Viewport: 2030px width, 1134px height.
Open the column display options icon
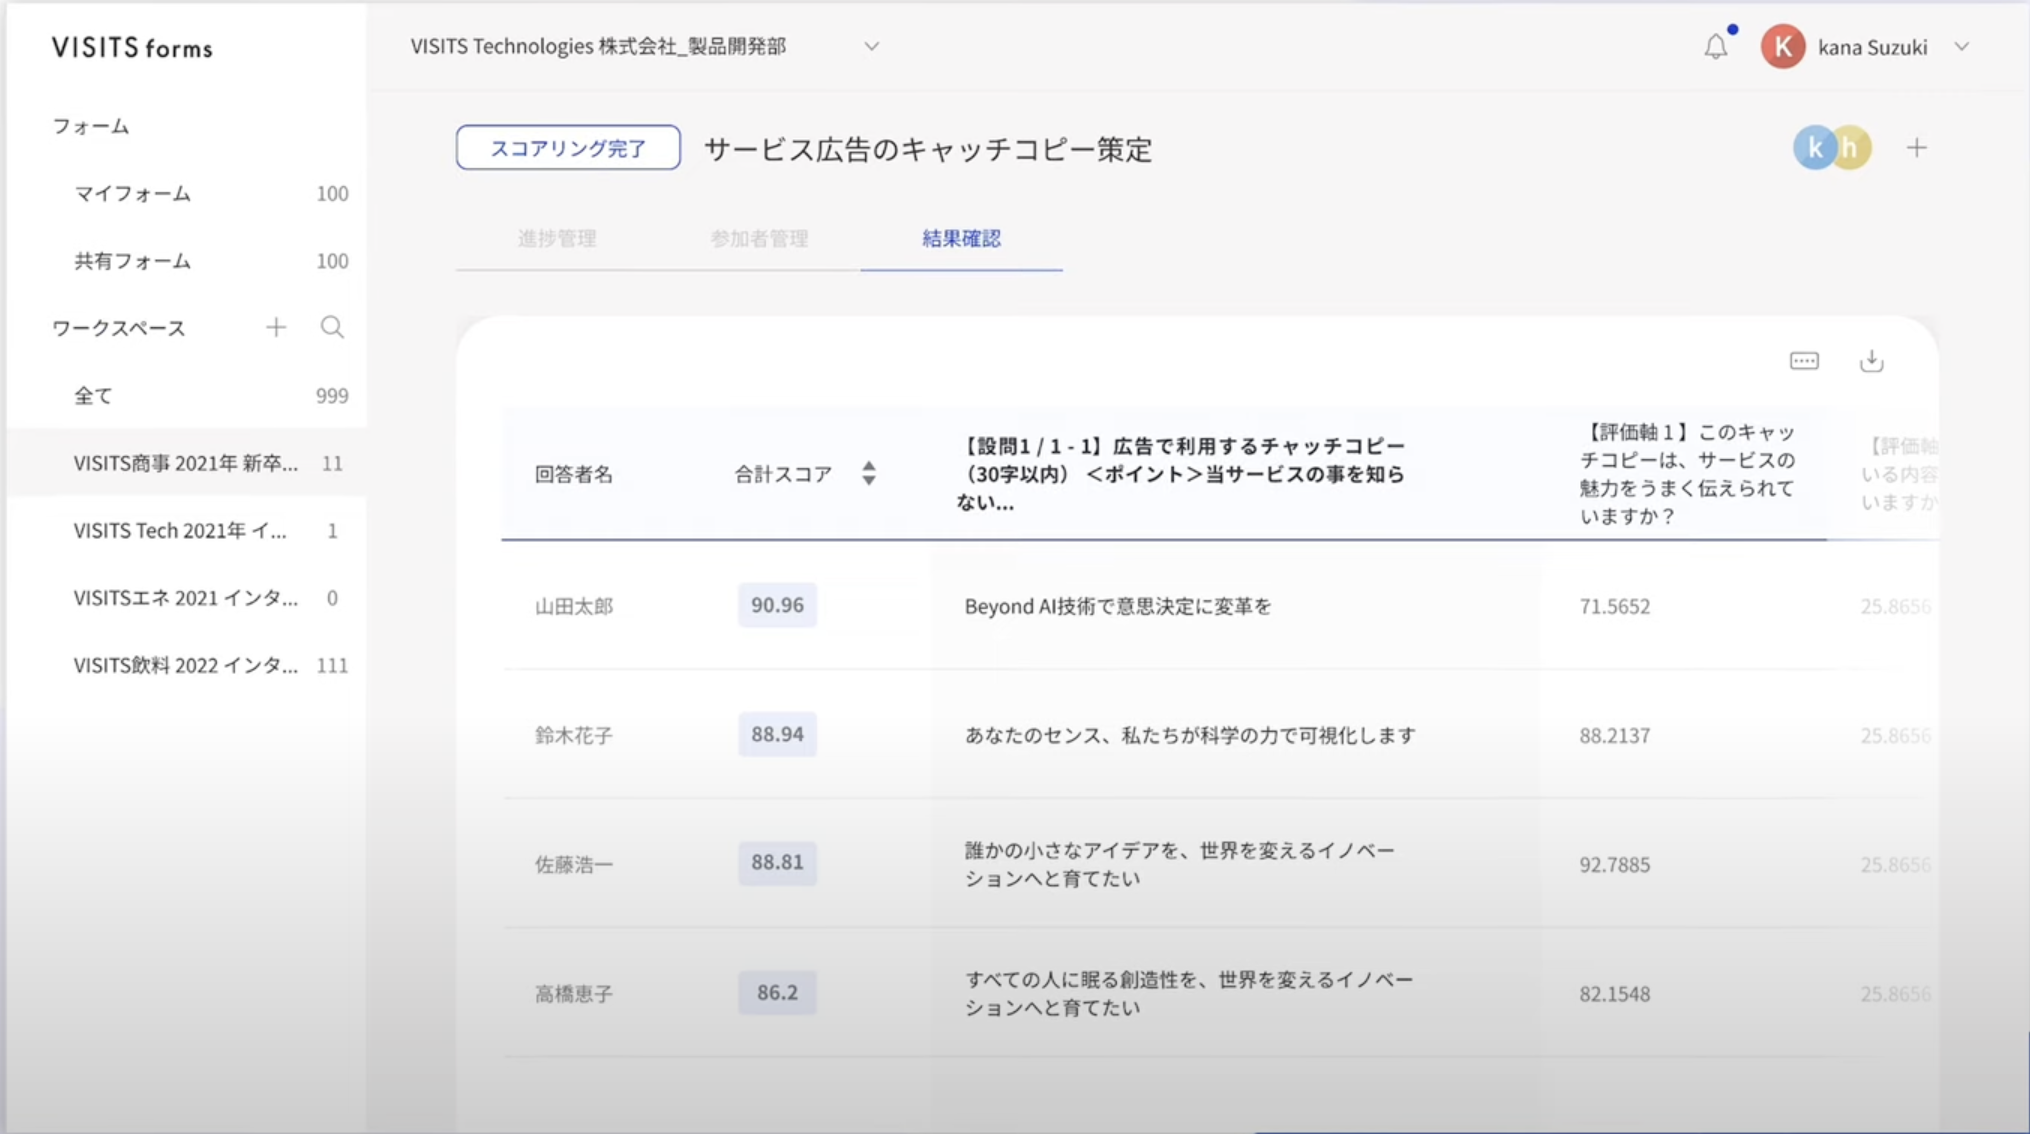[x=1804, y=361]
